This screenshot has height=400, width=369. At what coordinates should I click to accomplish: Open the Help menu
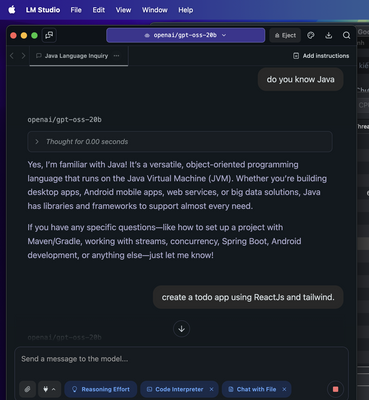coord(186,10)
